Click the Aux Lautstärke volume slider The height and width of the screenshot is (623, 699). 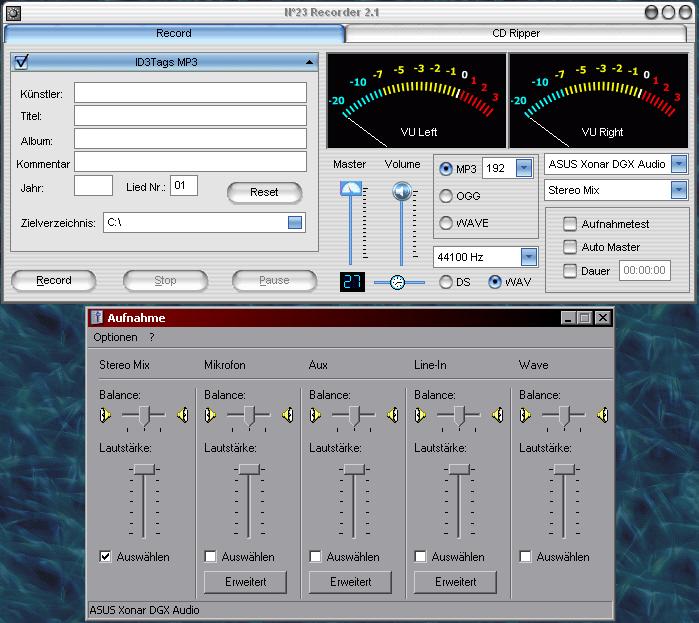(354, 469)
